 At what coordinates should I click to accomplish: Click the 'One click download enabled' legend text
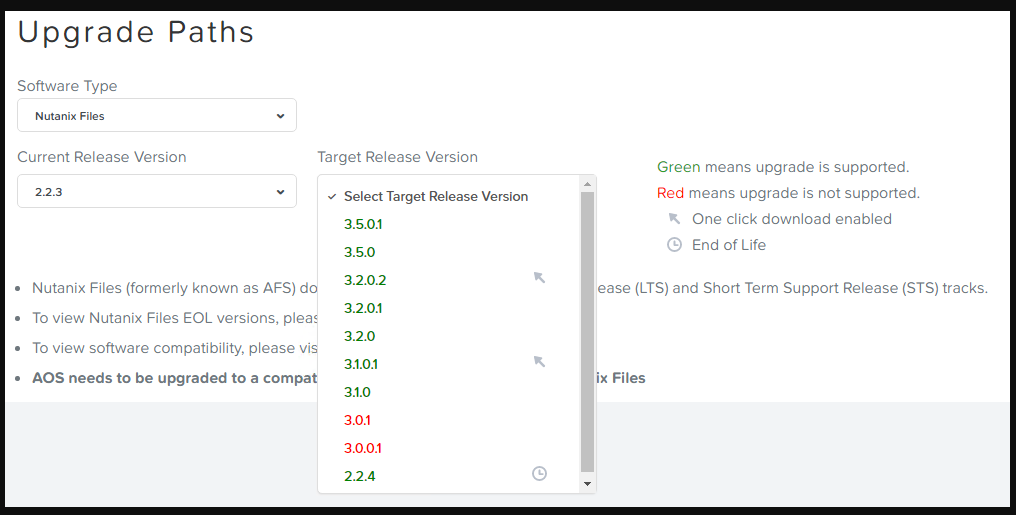[792, 219]
